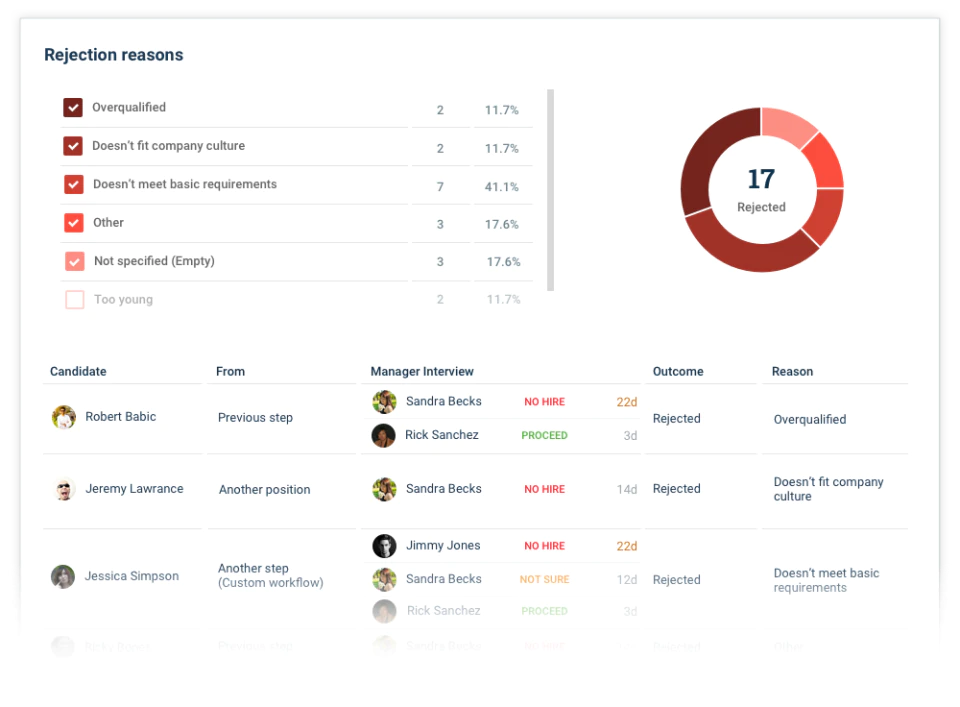Viewport: 960px width, 707px height.
Task: Click Robert Babic's avatar
Action: click(x=64, y=417)
